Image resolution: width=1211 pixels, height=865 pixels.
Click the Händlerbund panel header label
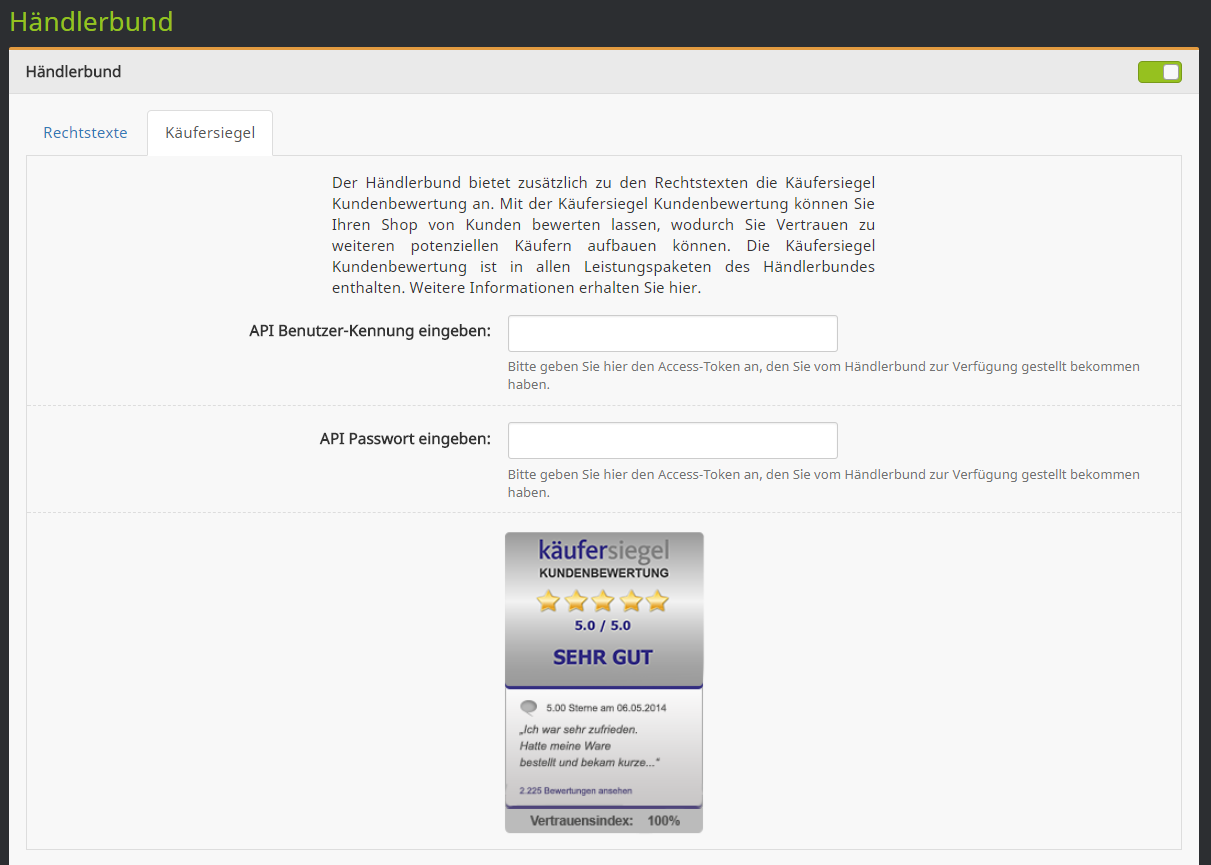[73, 72]
